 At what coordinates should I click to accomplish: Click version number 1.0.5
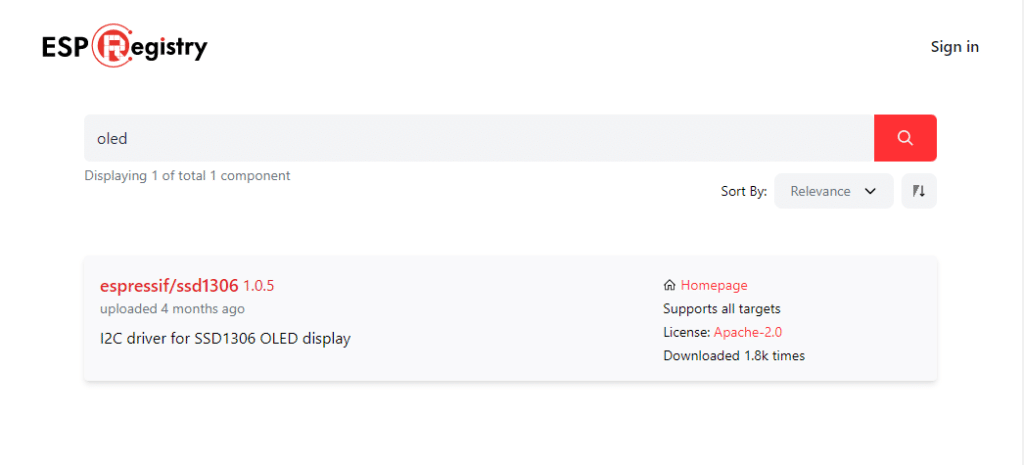click(x=259, y=286)
